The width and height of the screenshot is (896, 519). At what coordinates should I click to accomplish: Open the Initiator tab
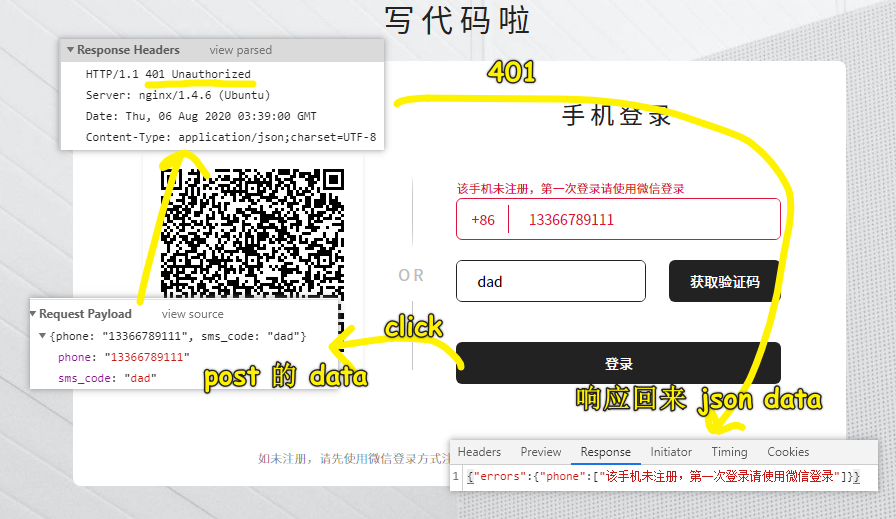coord(671,452)
